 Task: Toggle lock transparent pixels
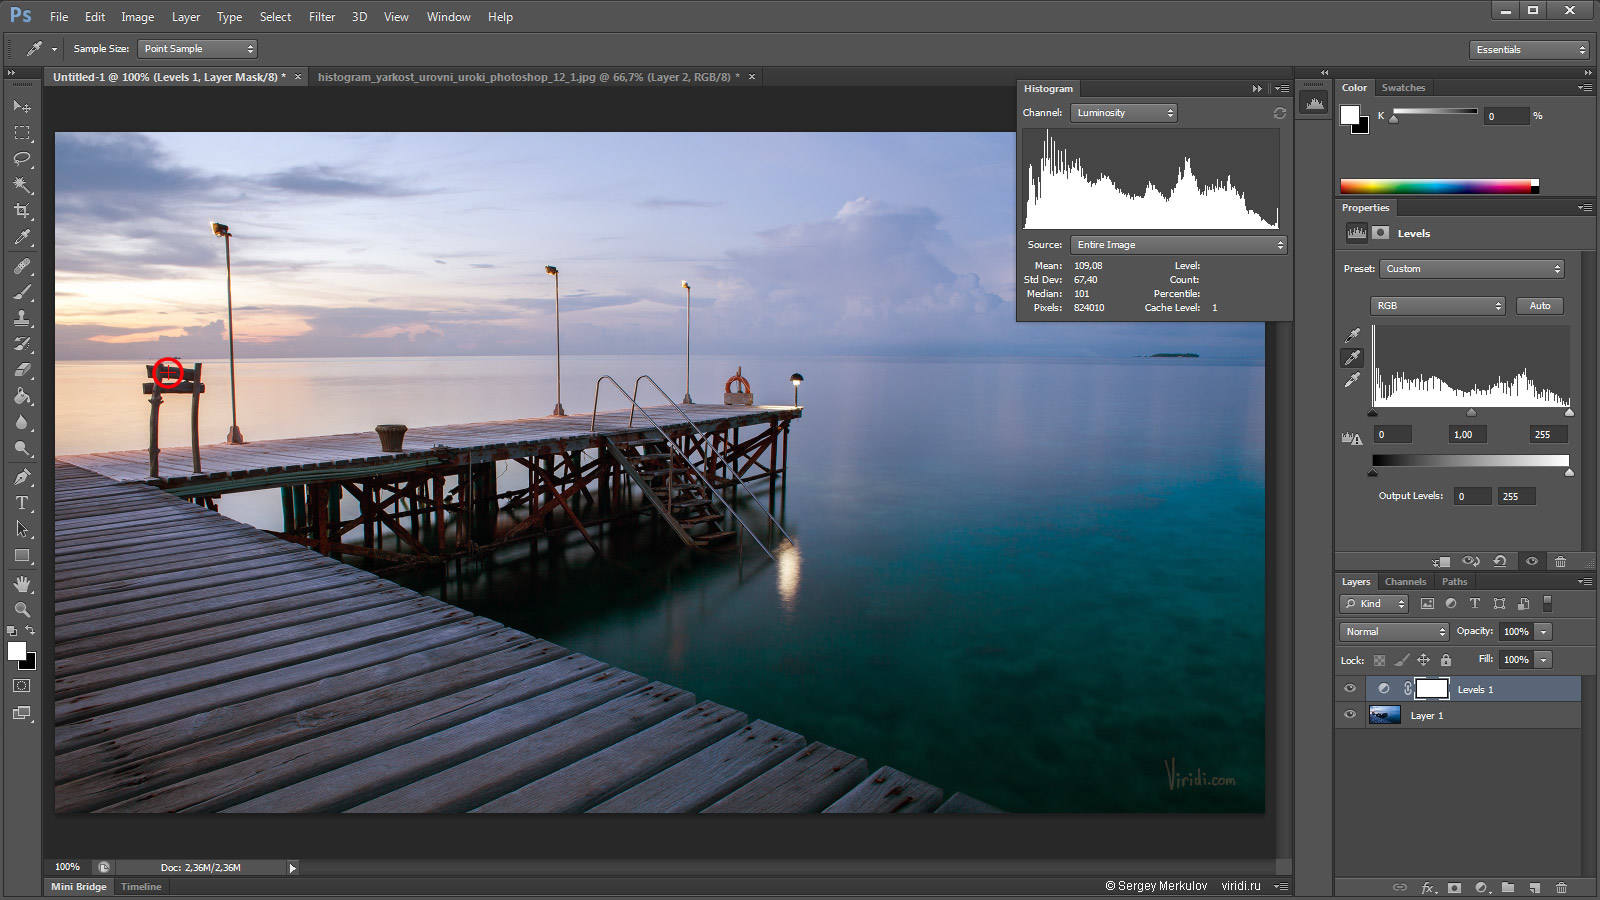1379,660
